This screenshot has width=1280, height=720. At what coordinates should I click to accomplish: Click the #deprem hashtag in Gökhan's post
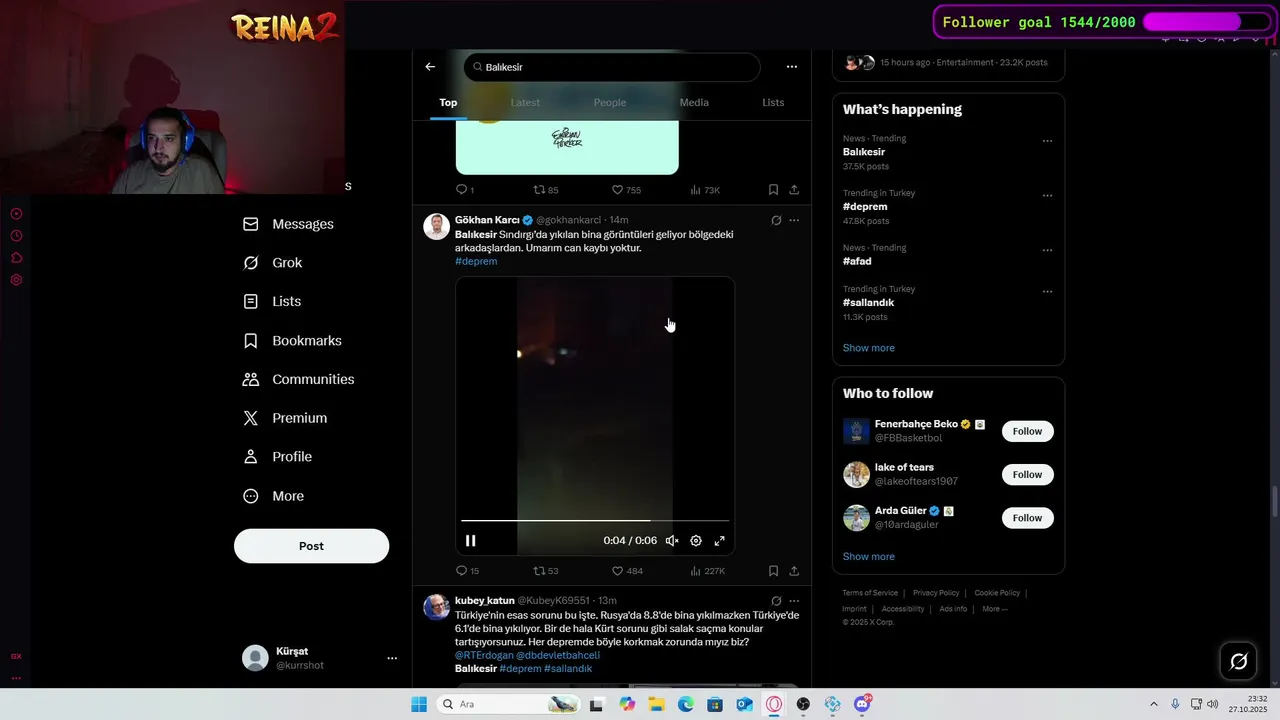[x=476, y=261]
